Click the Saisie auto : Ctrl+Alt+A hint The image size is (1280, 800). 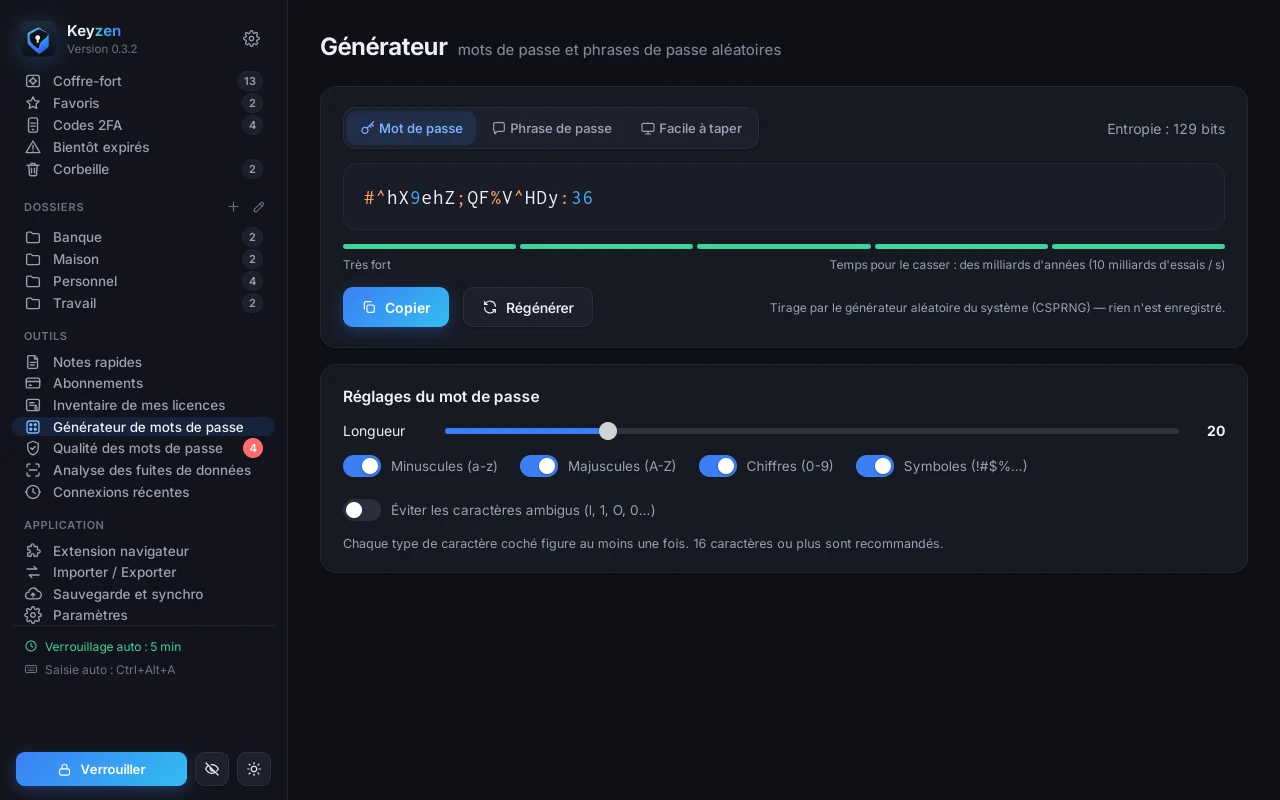[x=100, y=670]
